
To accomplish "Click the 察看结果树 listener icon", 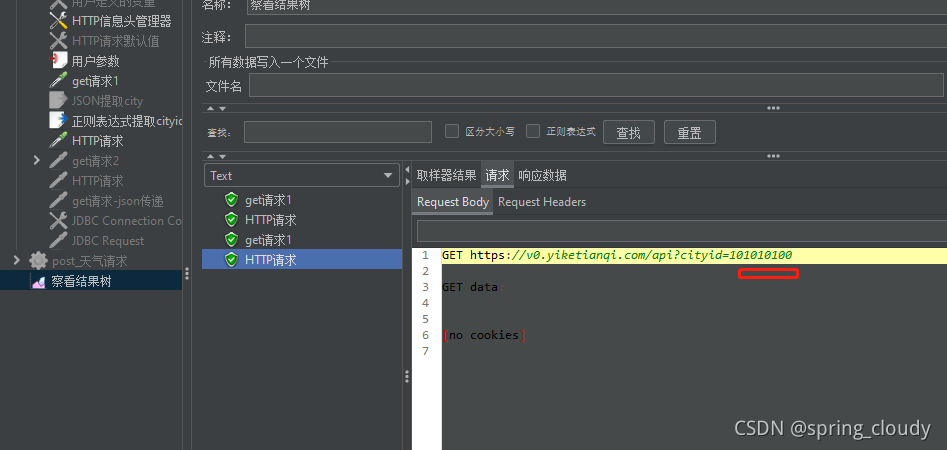I will point(38,281).
